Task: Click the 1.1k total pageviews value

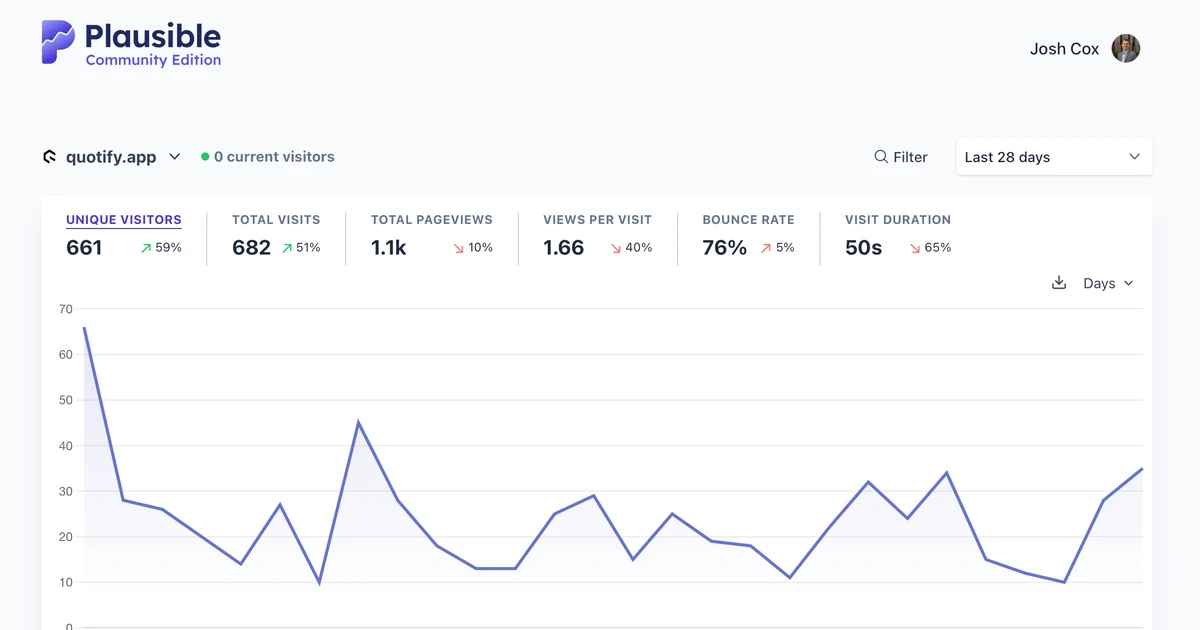Action: (389, 248)
